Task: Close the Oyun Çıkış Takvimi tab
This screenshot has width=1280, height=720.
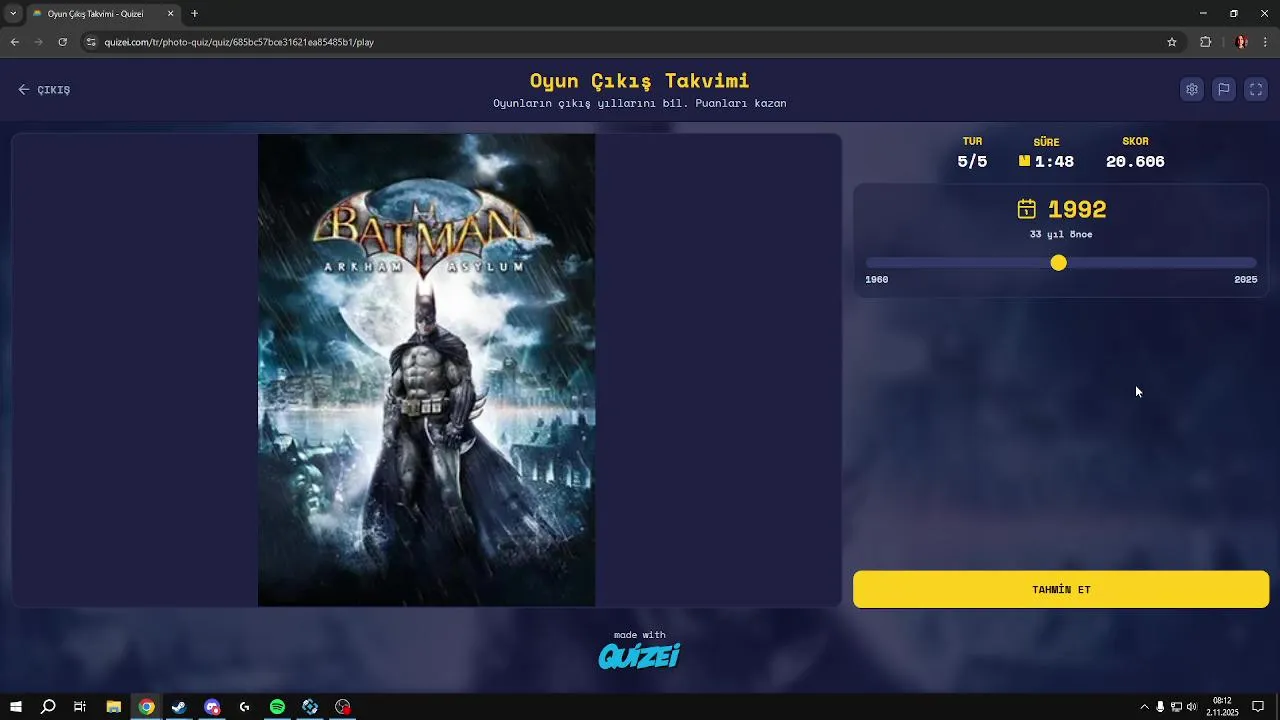Action: (170, 14)
